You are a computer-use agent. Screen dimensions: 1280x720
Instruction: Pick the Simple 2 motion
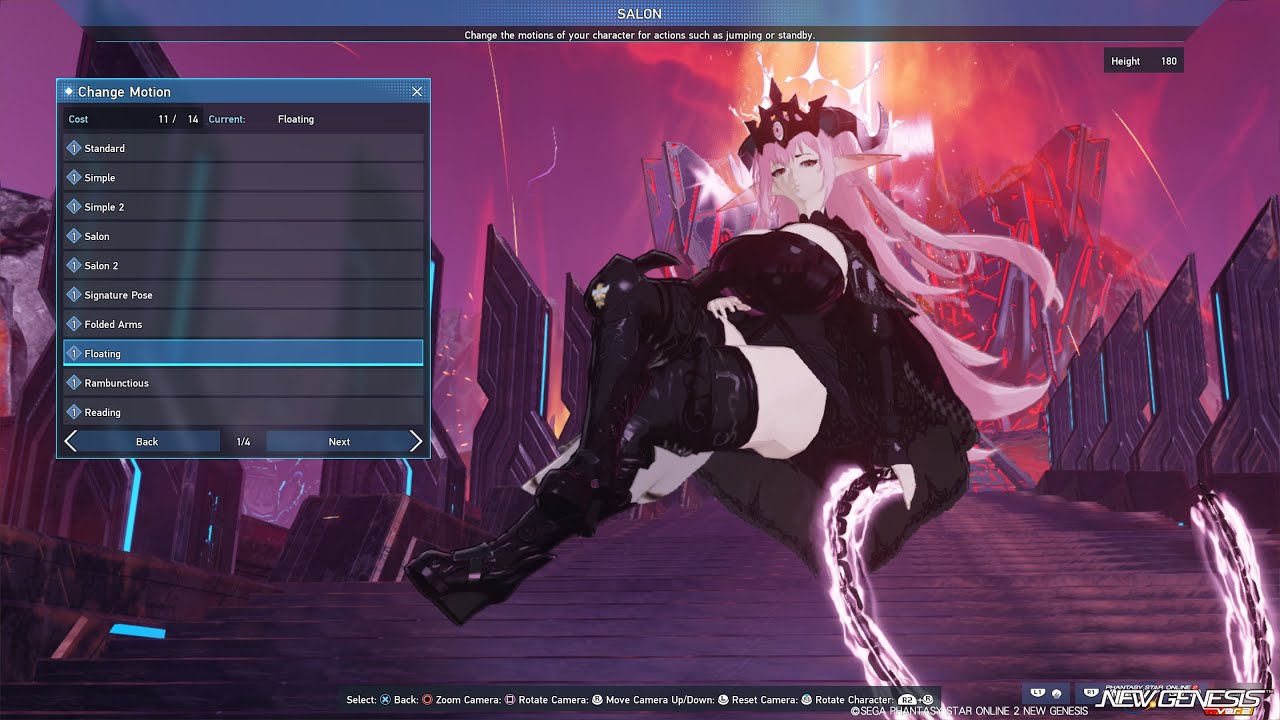click(243, 207)
